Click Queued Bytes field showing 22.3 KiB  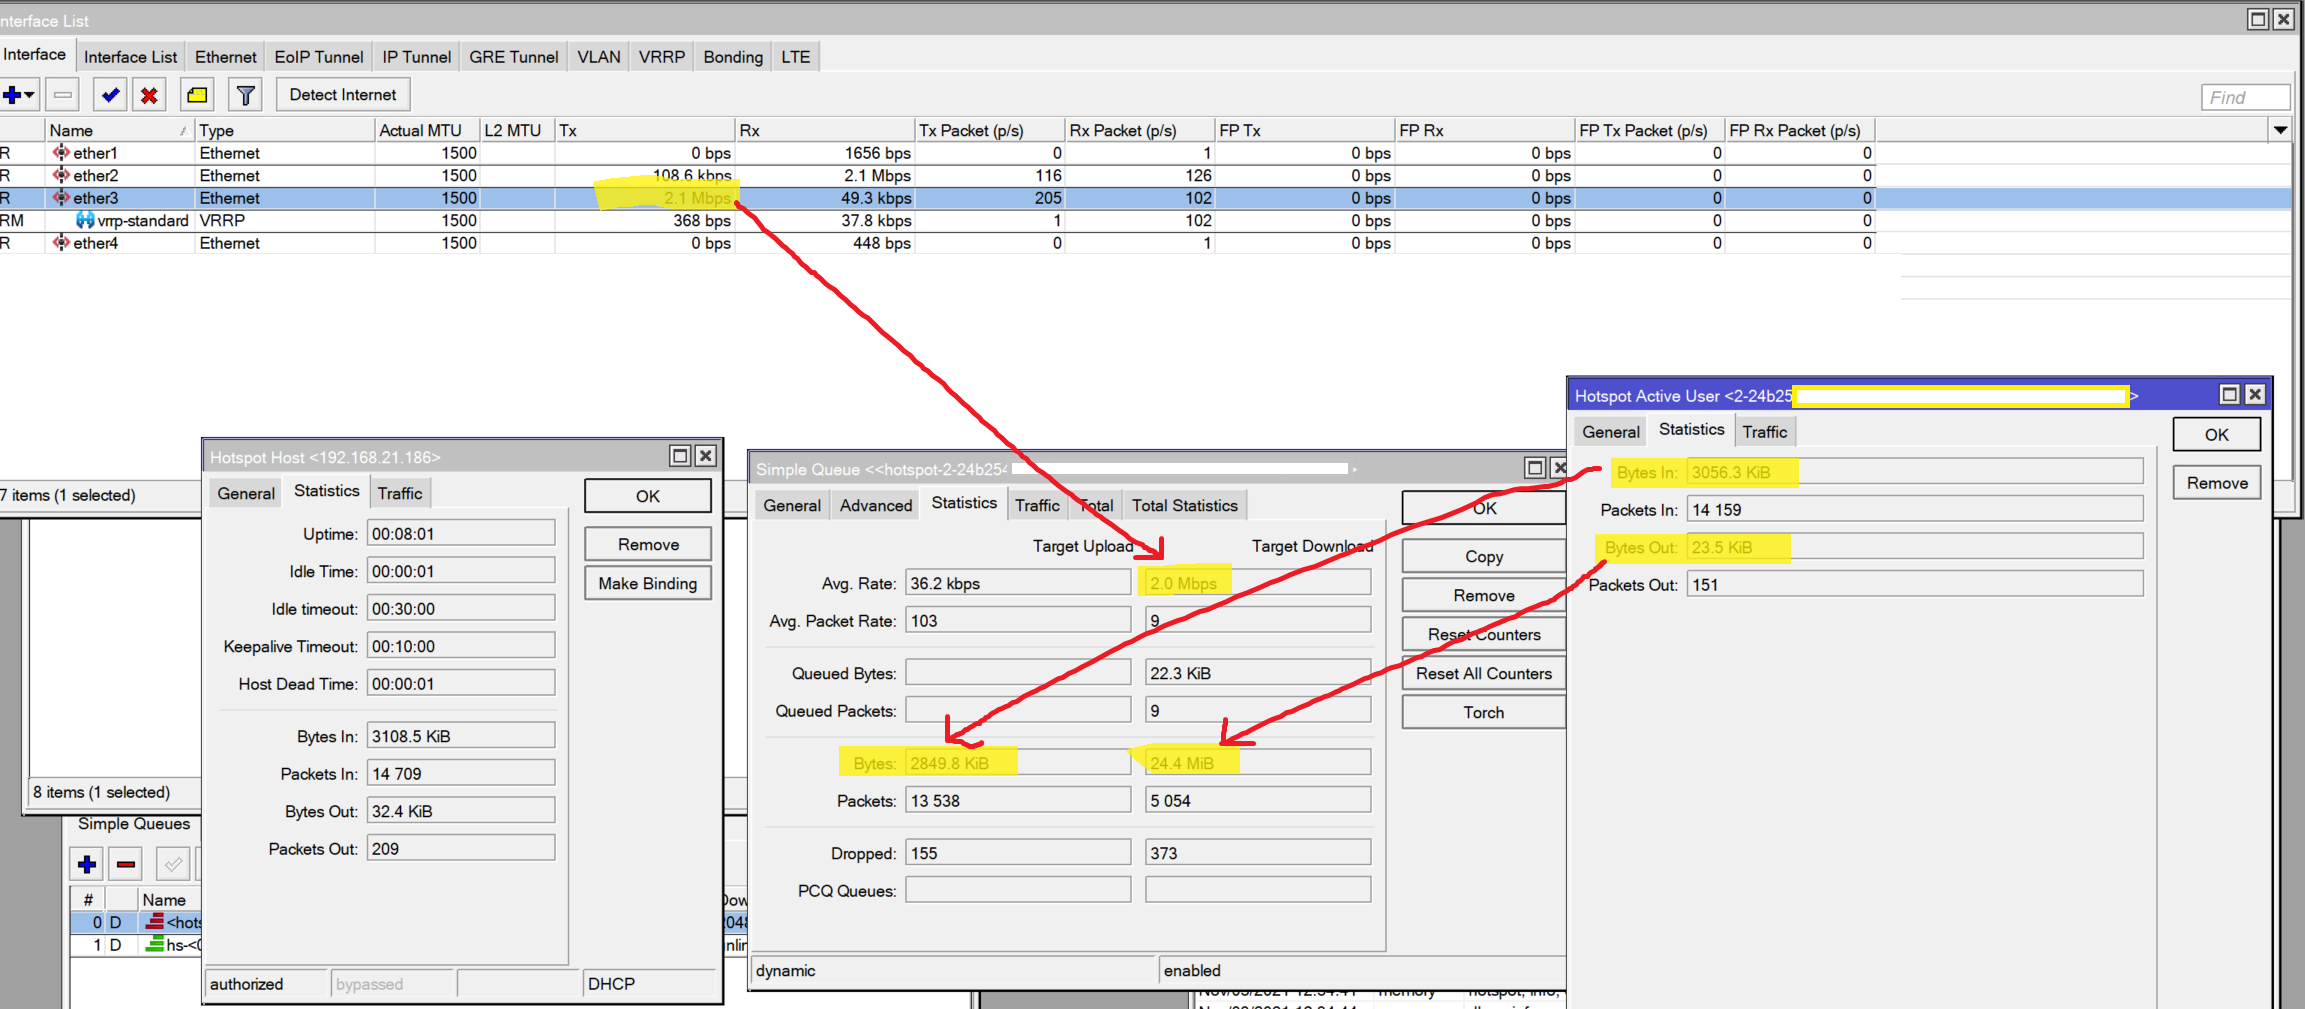coord(1258,673)
